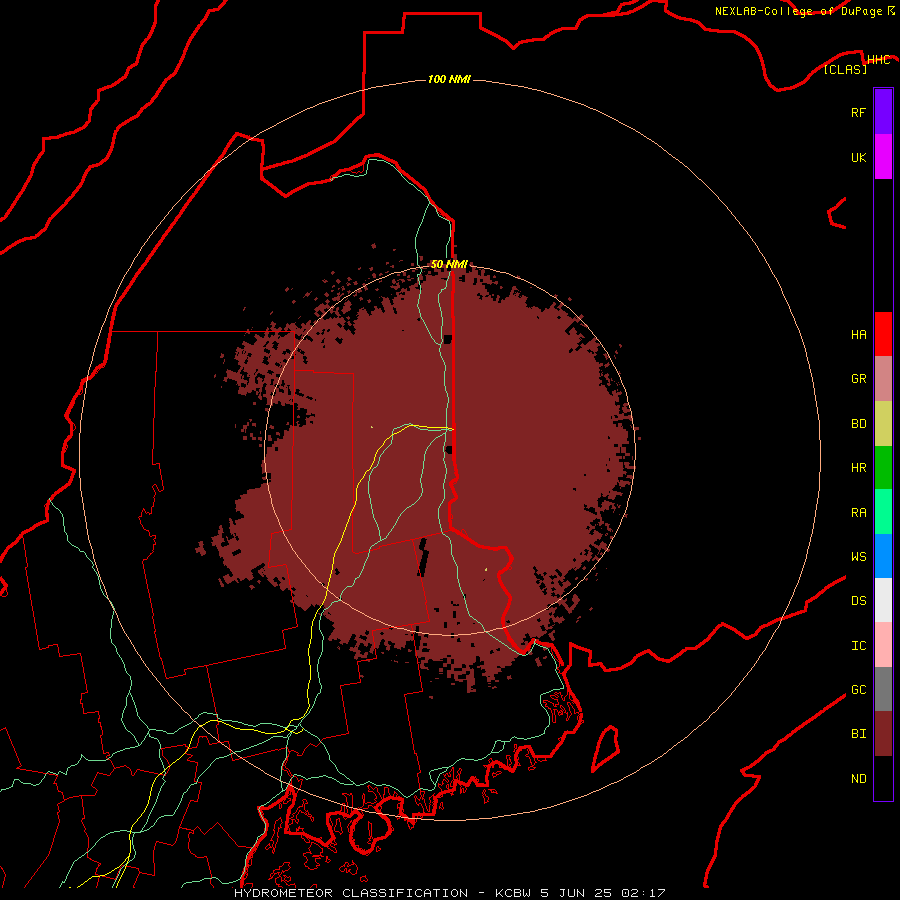Click the 02:17 timestamp
Image resolution: width=900 pixels, height=900 pixels.
point(643,893)
